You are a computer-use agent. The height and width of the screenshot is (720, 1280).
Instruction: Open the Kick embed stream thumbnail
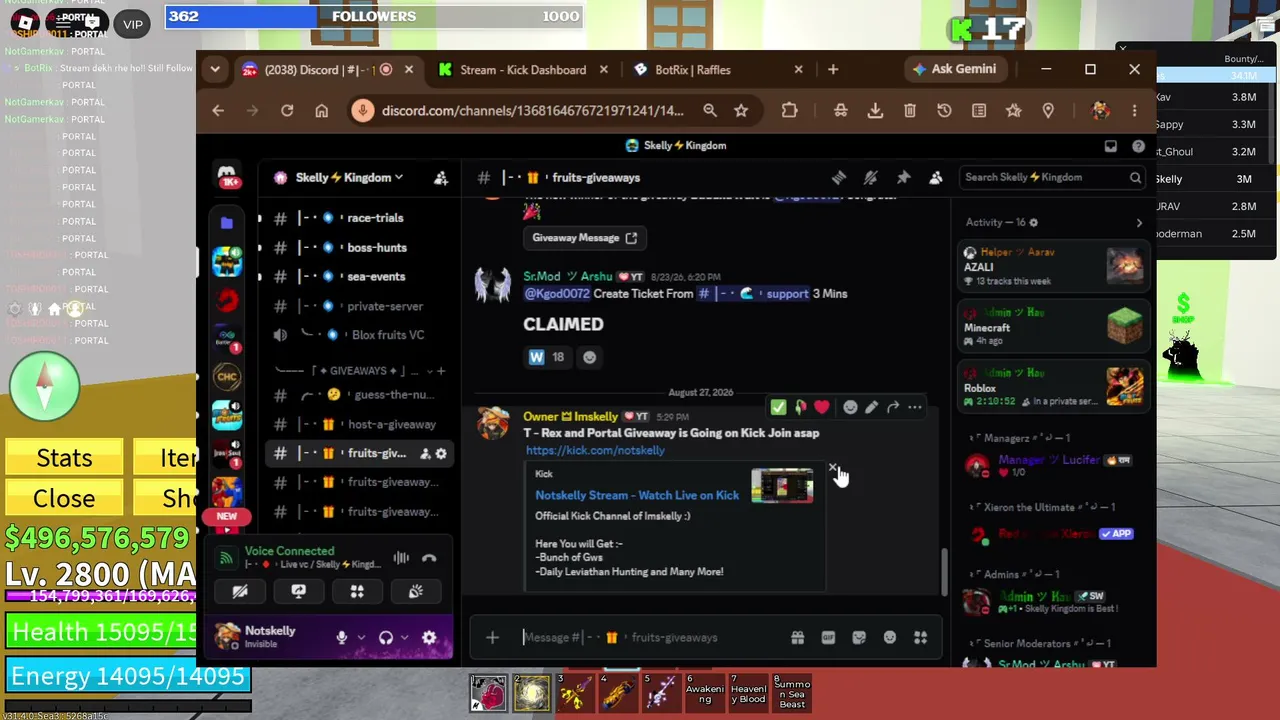[x=782, y=485]
